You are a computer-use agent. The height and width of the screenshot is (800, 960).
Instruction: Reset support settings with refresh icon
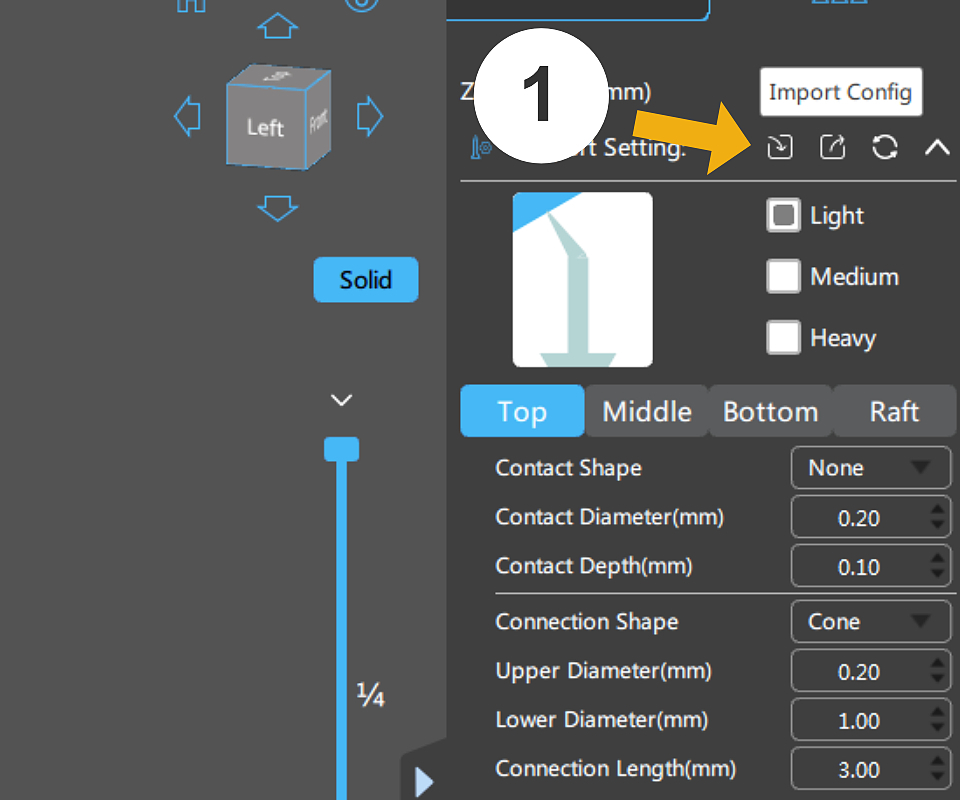tap(884, 148)
